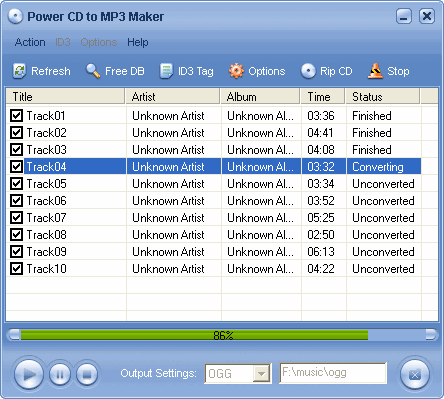The image size is (444, 399).
Task: Select the Track06 title
Action: 46,201
